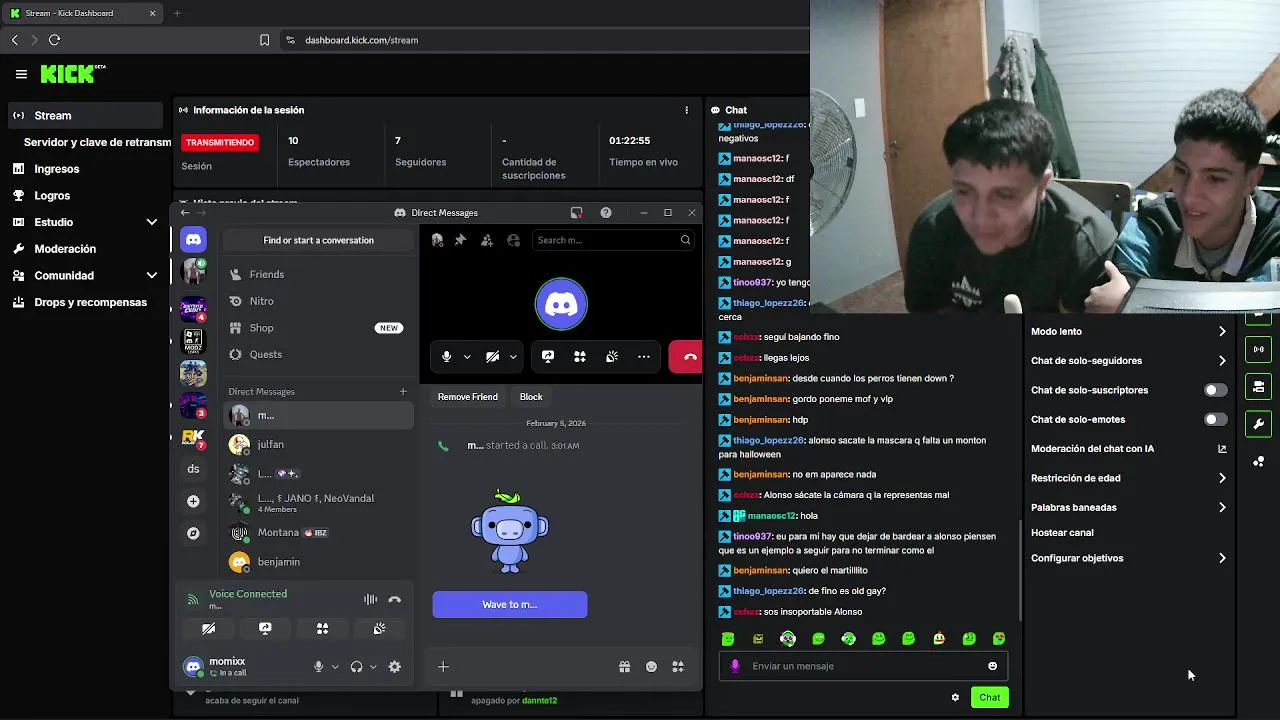Open Discord Discover compass icon

[x=193, y=533]
